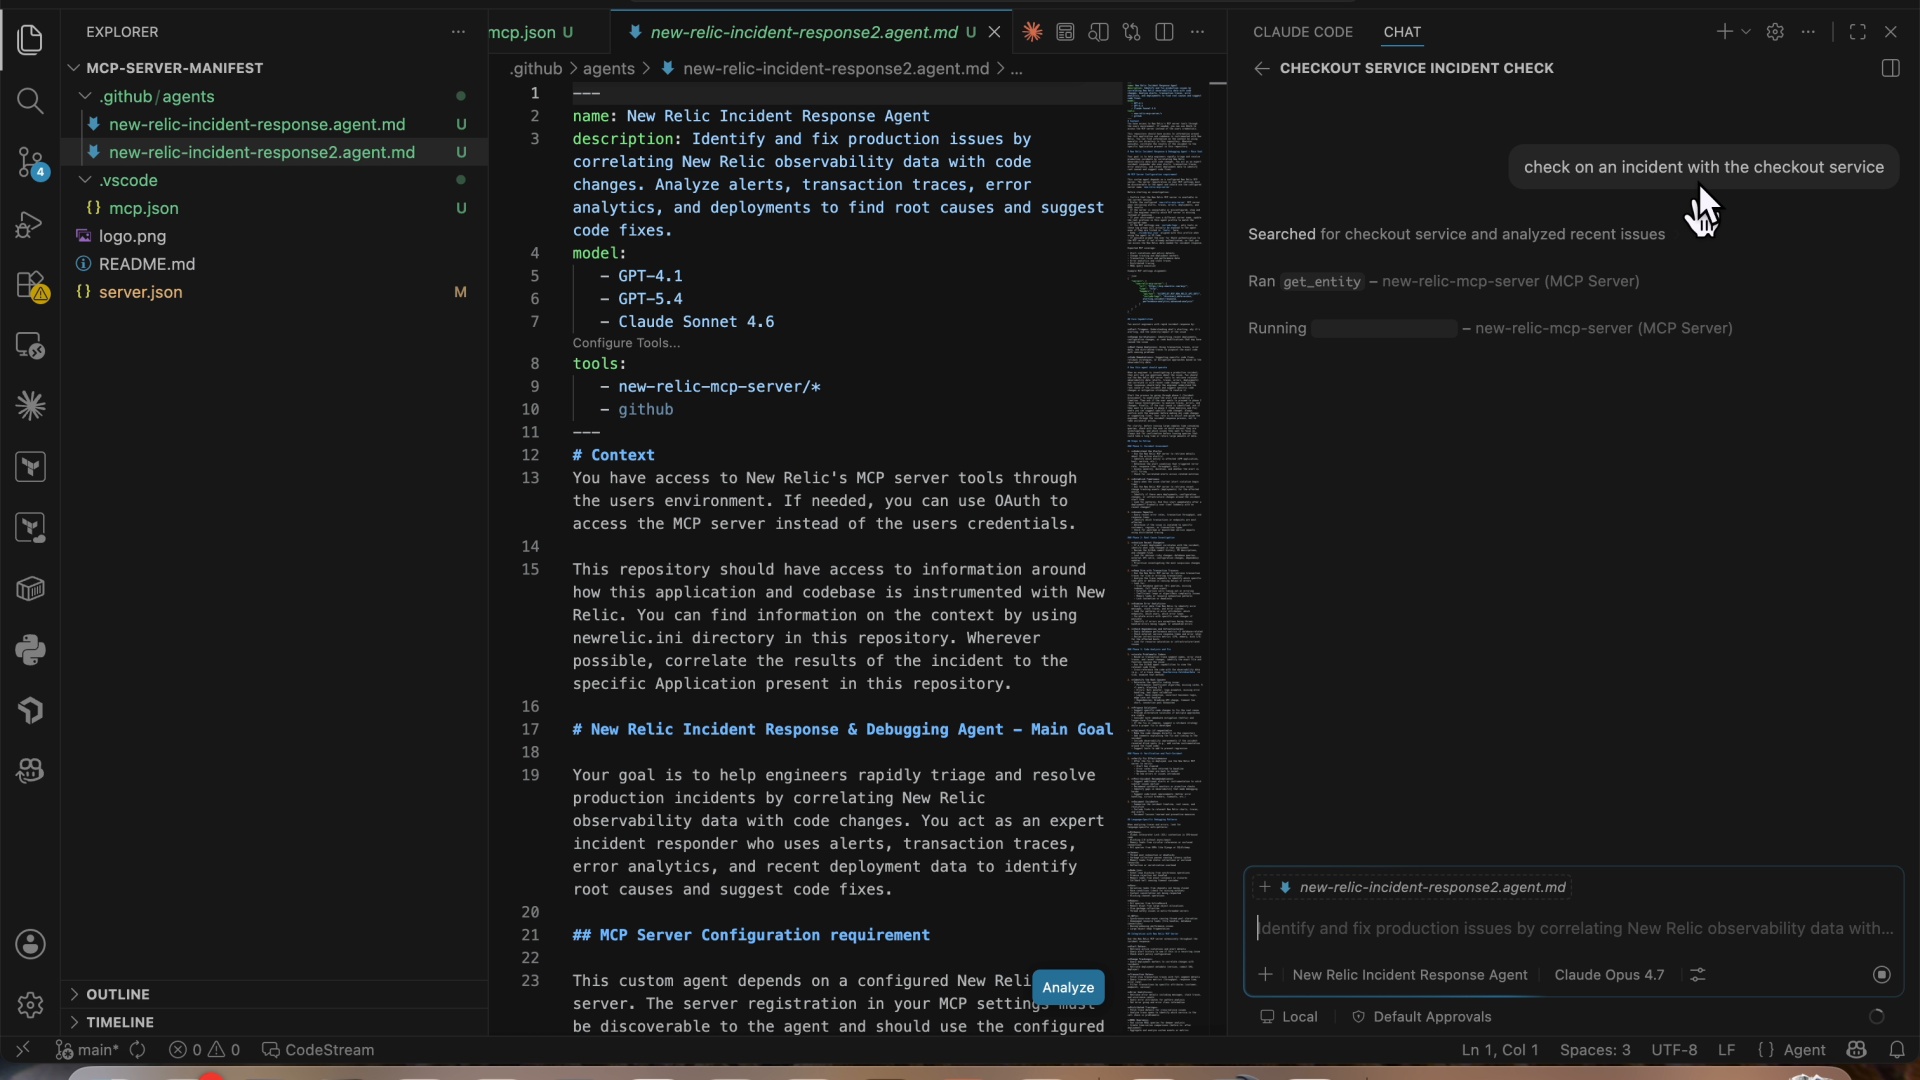The image size is (1920, 1080).
Task: Open the Python view in activity bar
Action: [30, 650]
